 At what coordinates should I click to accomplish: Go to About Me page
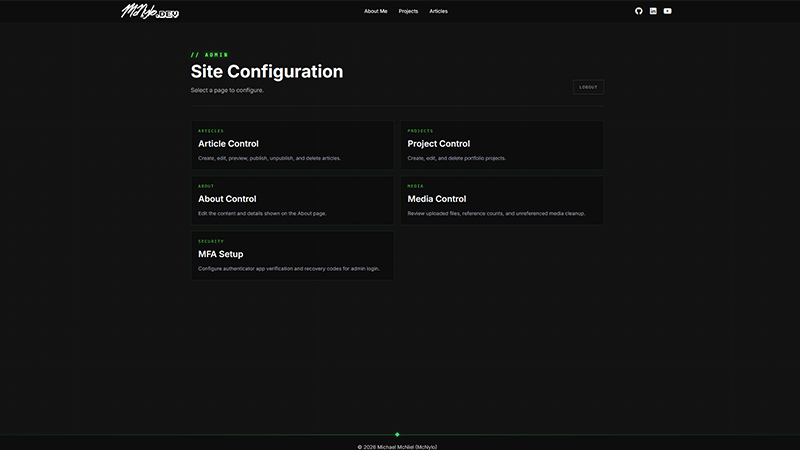(x=376, y=11)
